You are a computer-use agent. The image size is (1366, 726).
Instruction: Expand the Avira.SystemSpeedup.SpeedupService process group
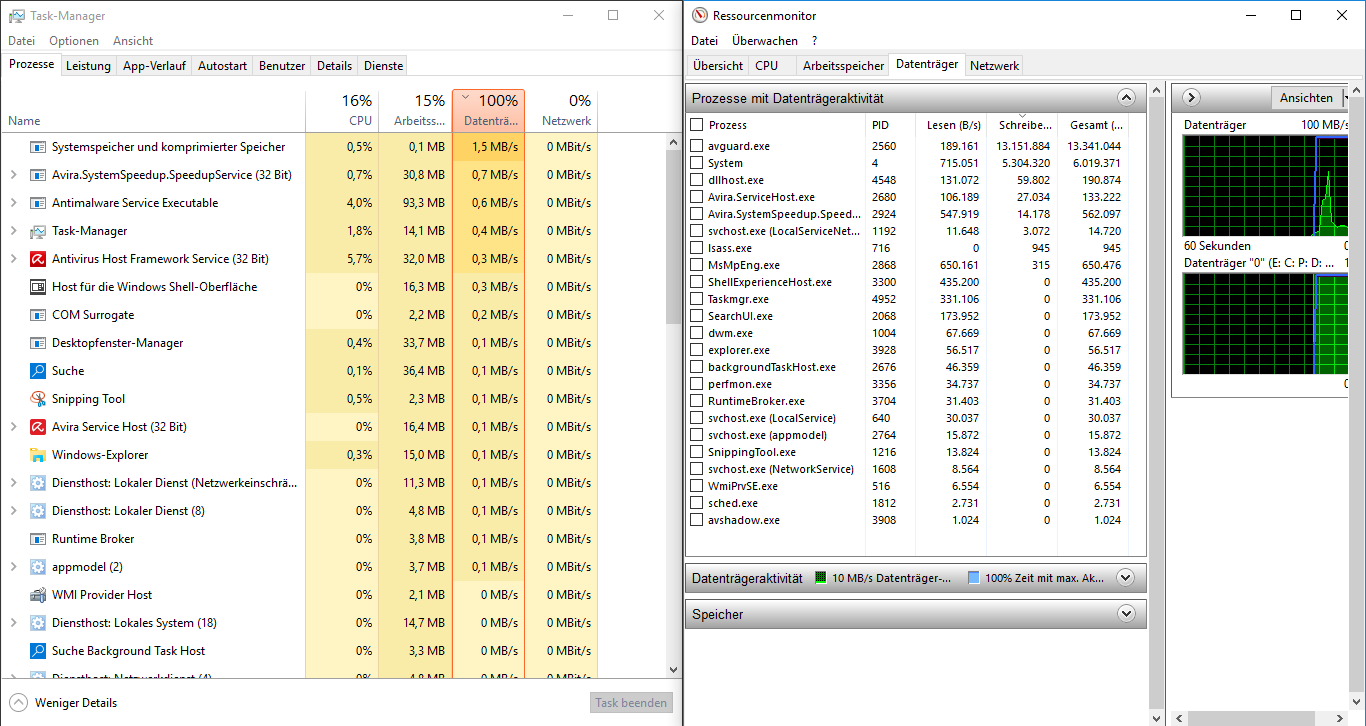tap(13, 175)
